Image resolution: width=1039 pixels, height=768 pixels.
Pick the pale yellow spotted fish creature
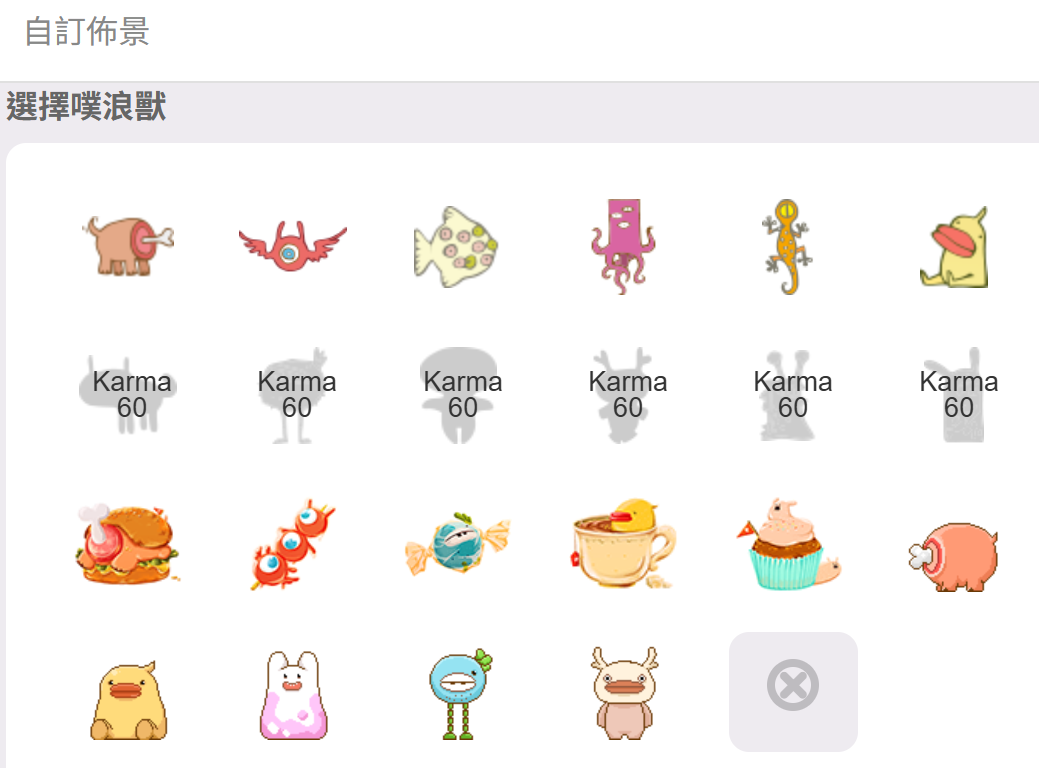click(x=456, y=247)
